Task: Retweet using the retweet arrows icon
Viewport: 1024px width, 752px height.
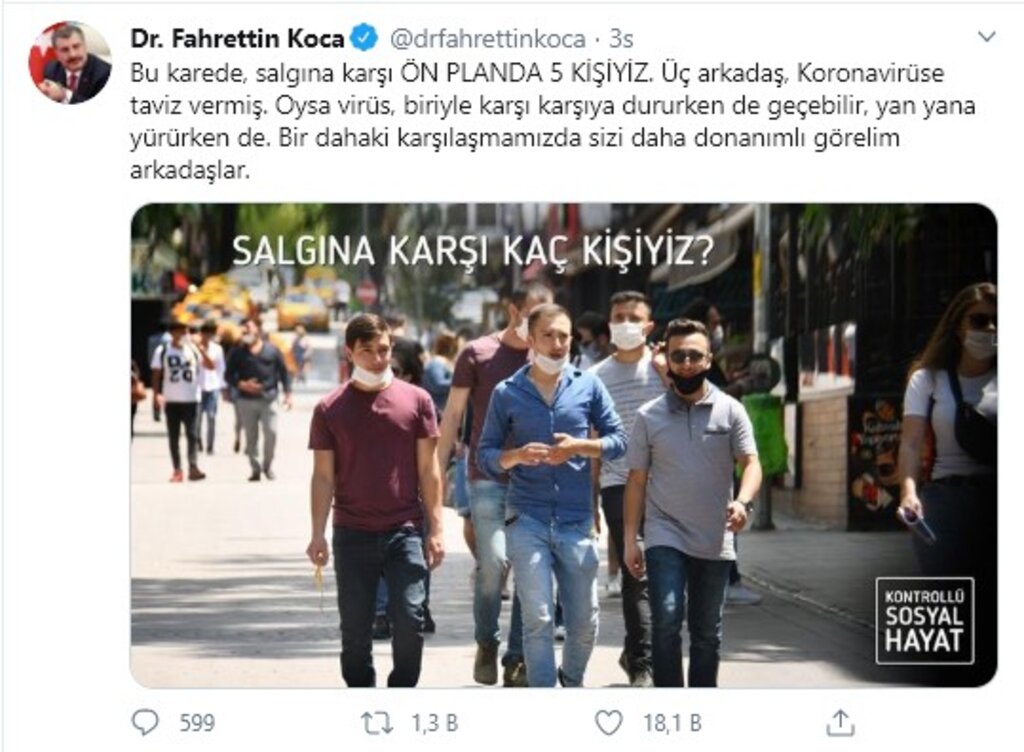Action: click(x=377, y=723)
